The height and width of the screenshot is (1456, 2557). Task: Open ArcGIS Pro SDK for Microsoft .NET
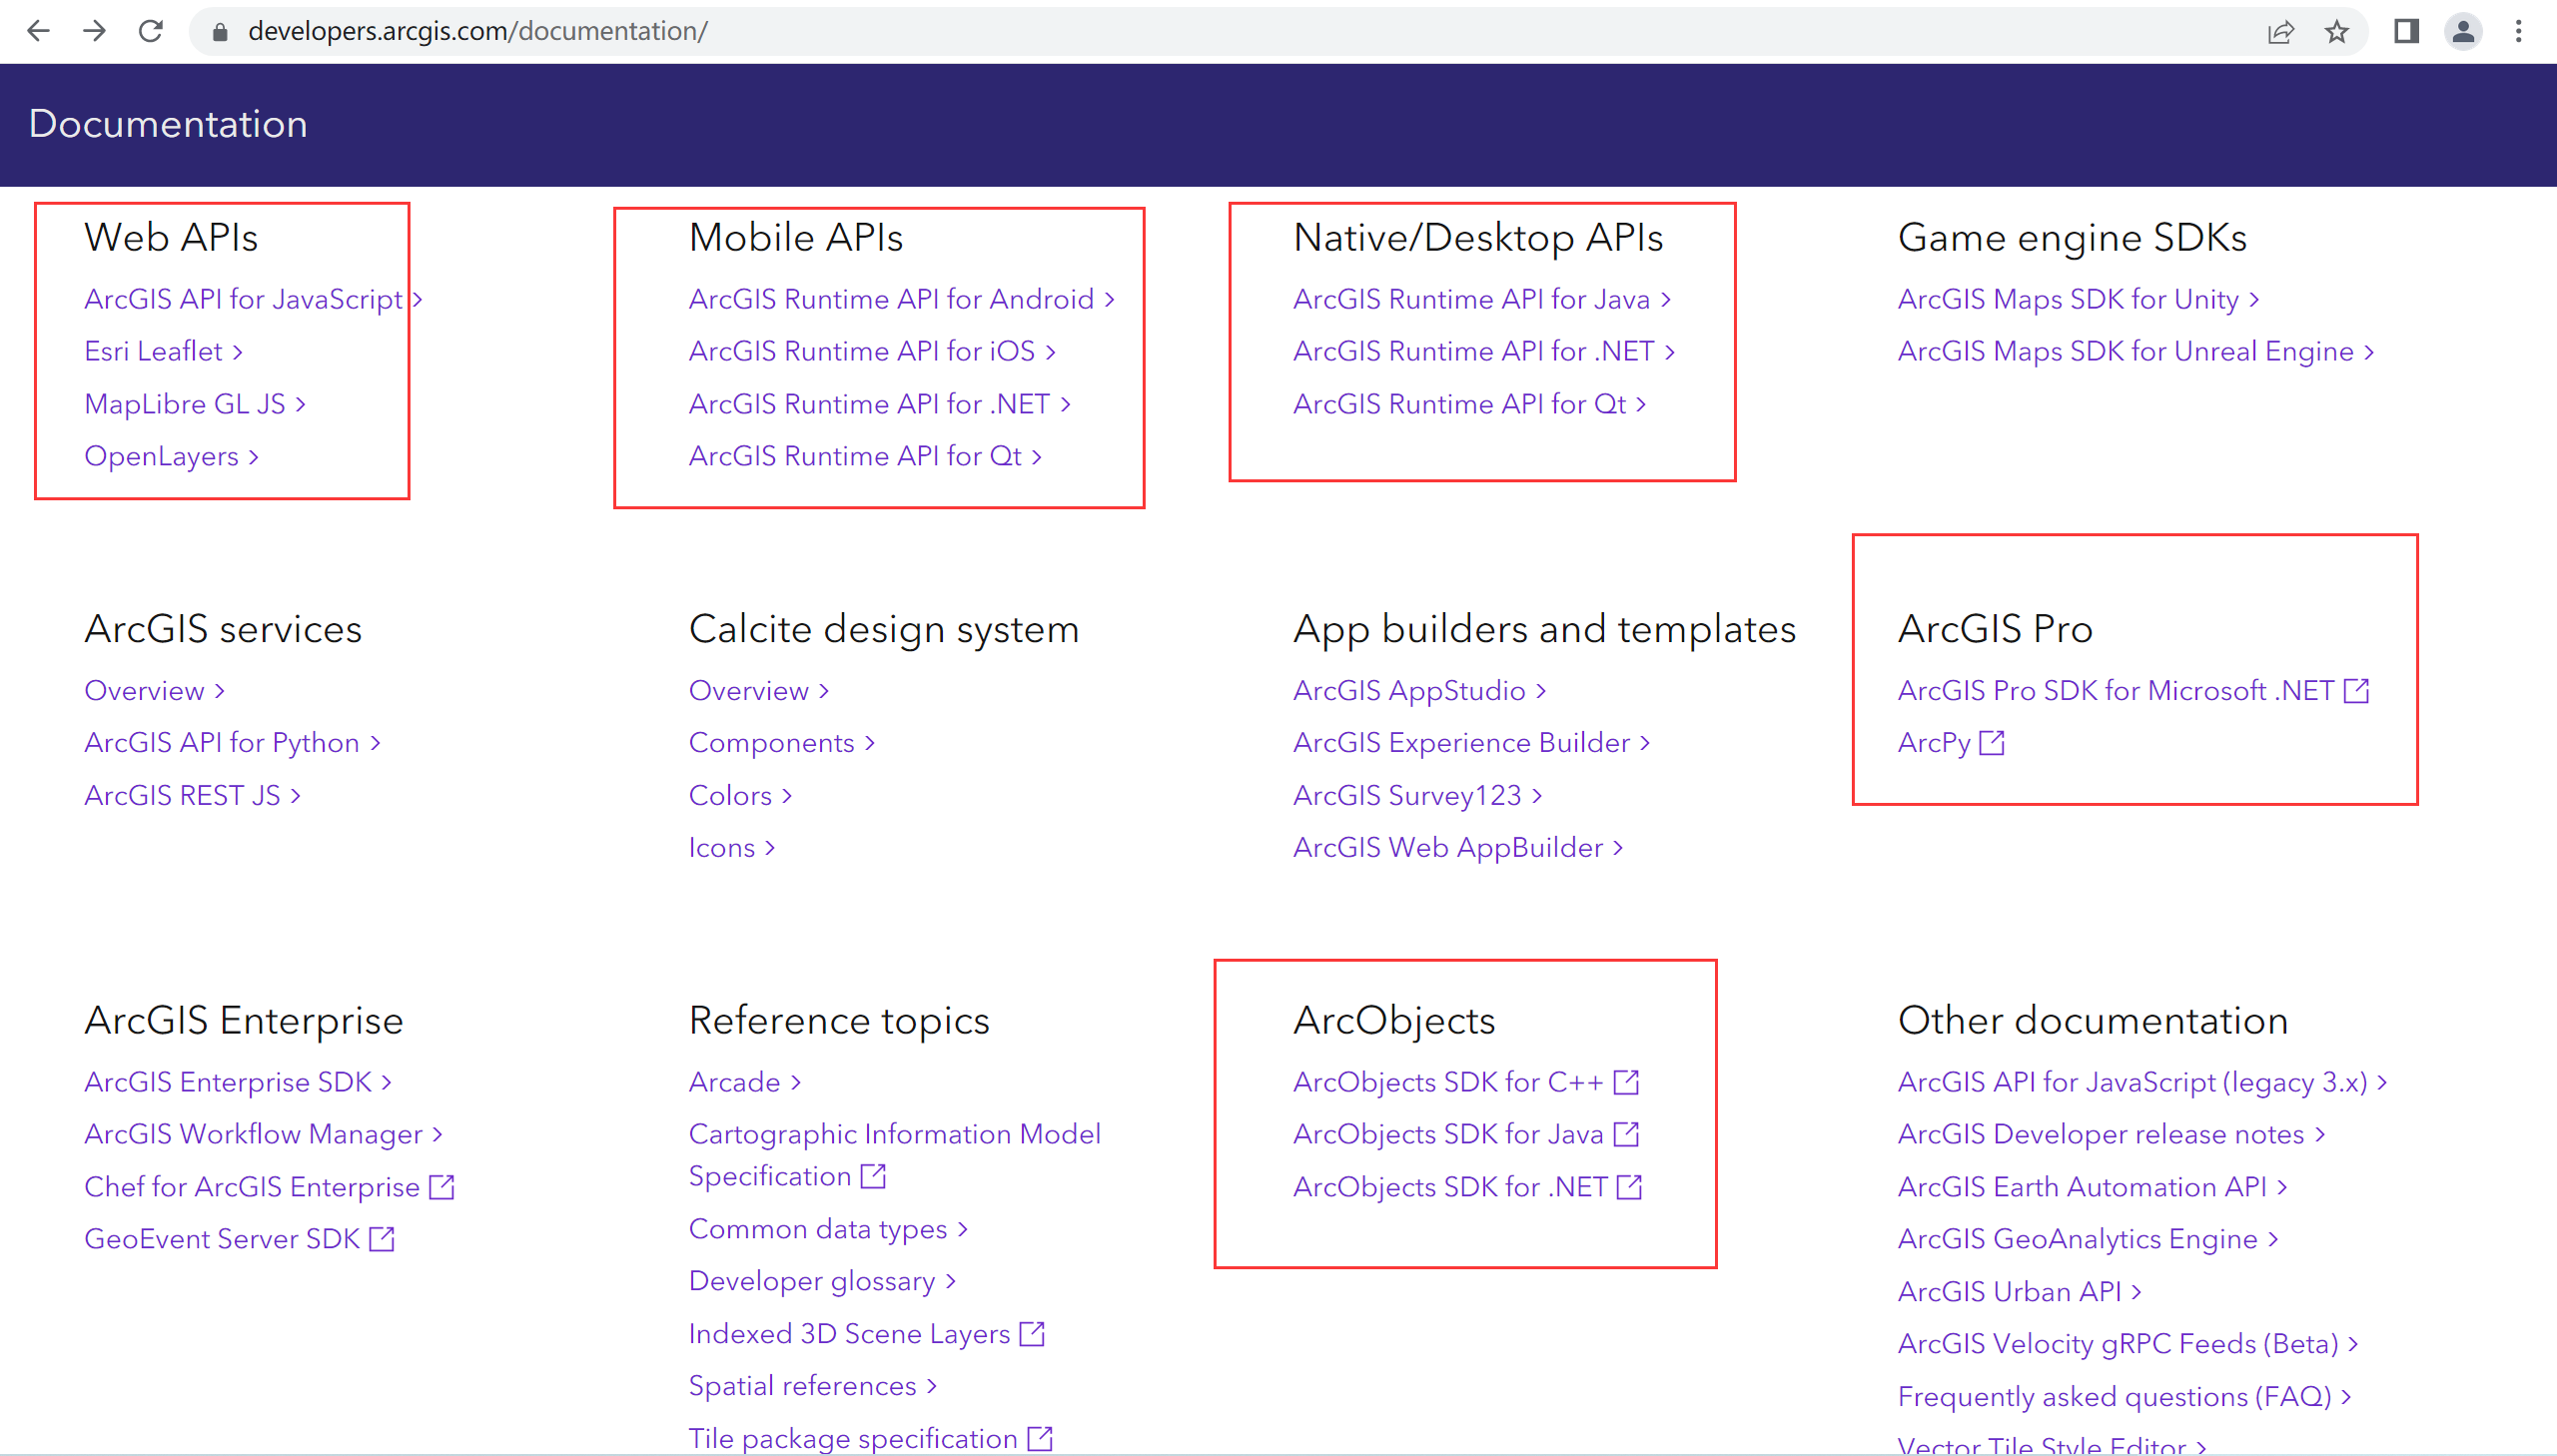click(x=2134, y=691)
